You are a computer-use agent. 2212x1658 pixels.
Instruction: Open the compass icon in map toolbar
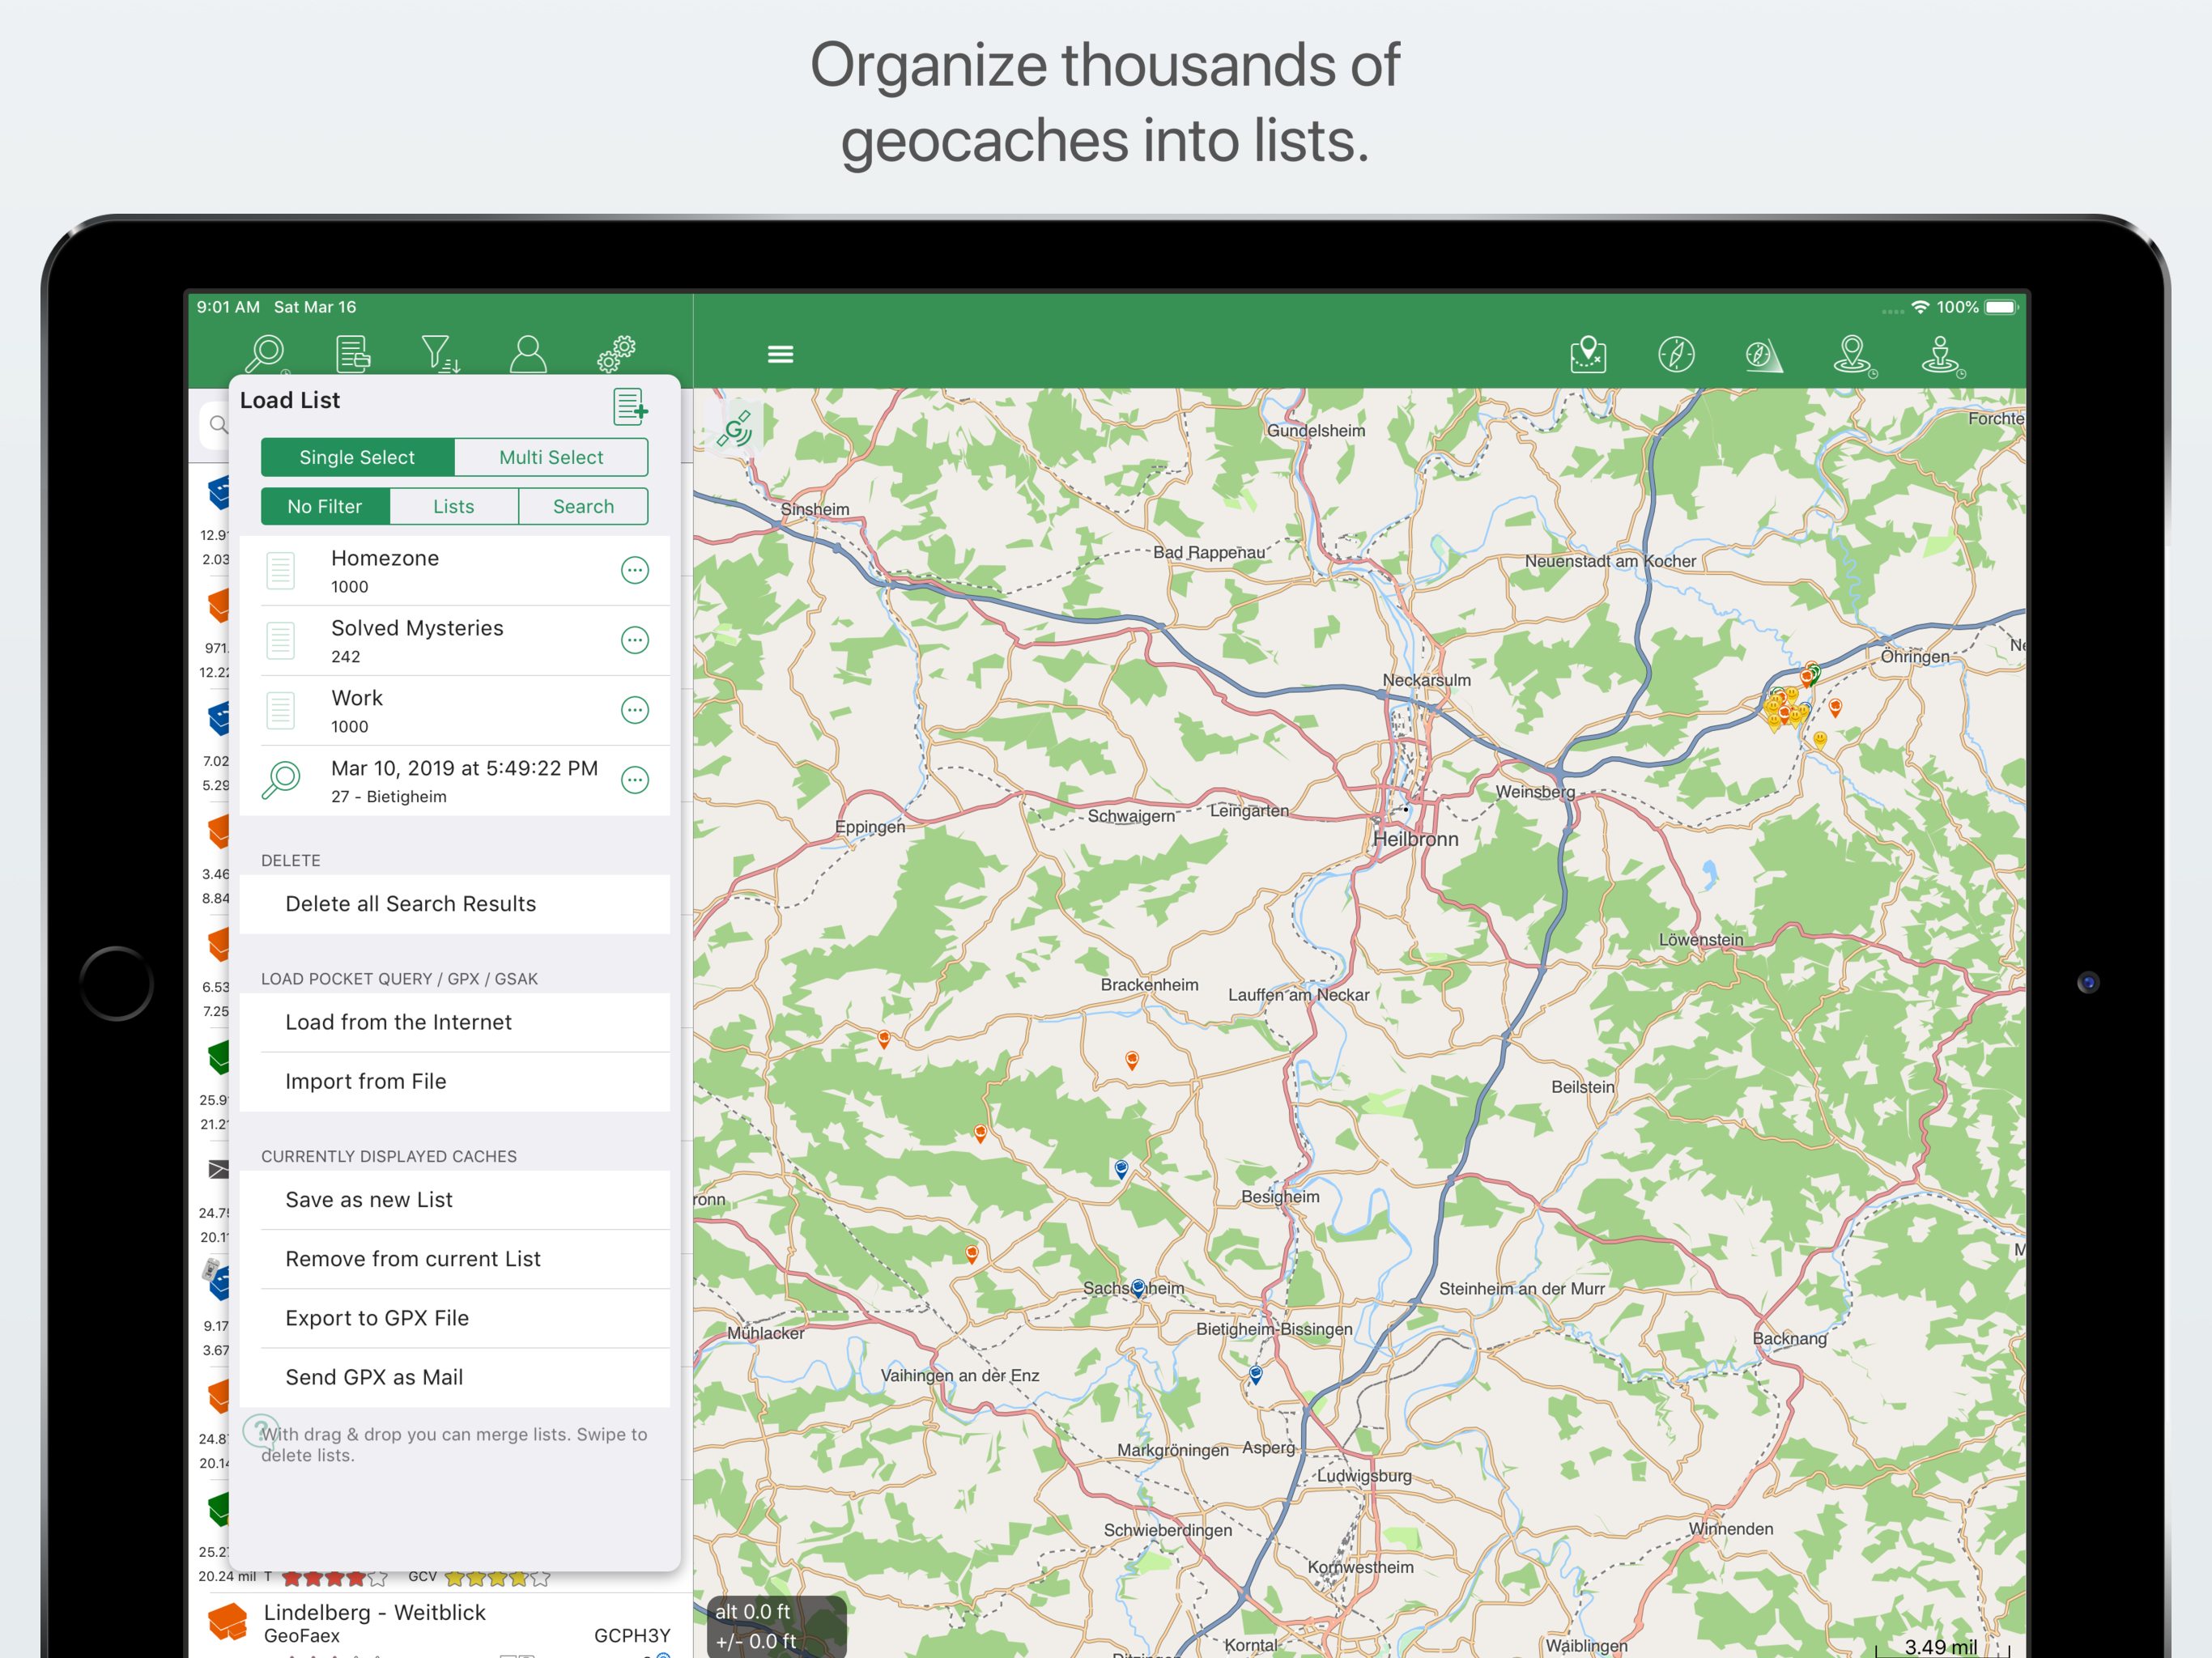pos(1676,354)
